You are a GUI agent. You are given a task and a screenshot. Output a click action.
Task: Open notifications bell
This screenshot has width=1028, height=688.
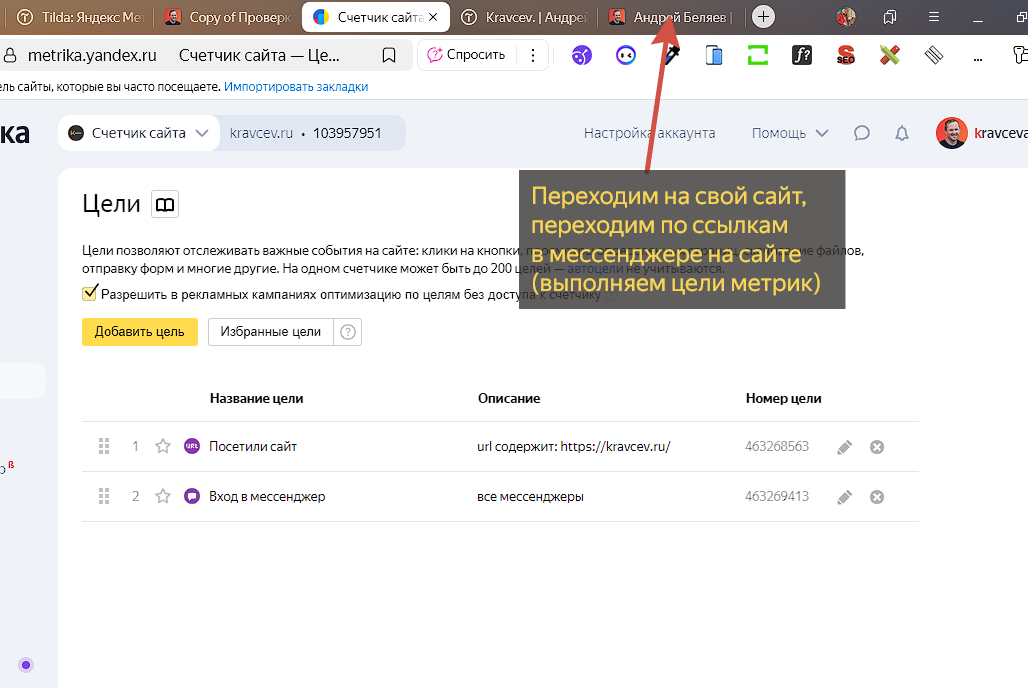tap(902, 133)
